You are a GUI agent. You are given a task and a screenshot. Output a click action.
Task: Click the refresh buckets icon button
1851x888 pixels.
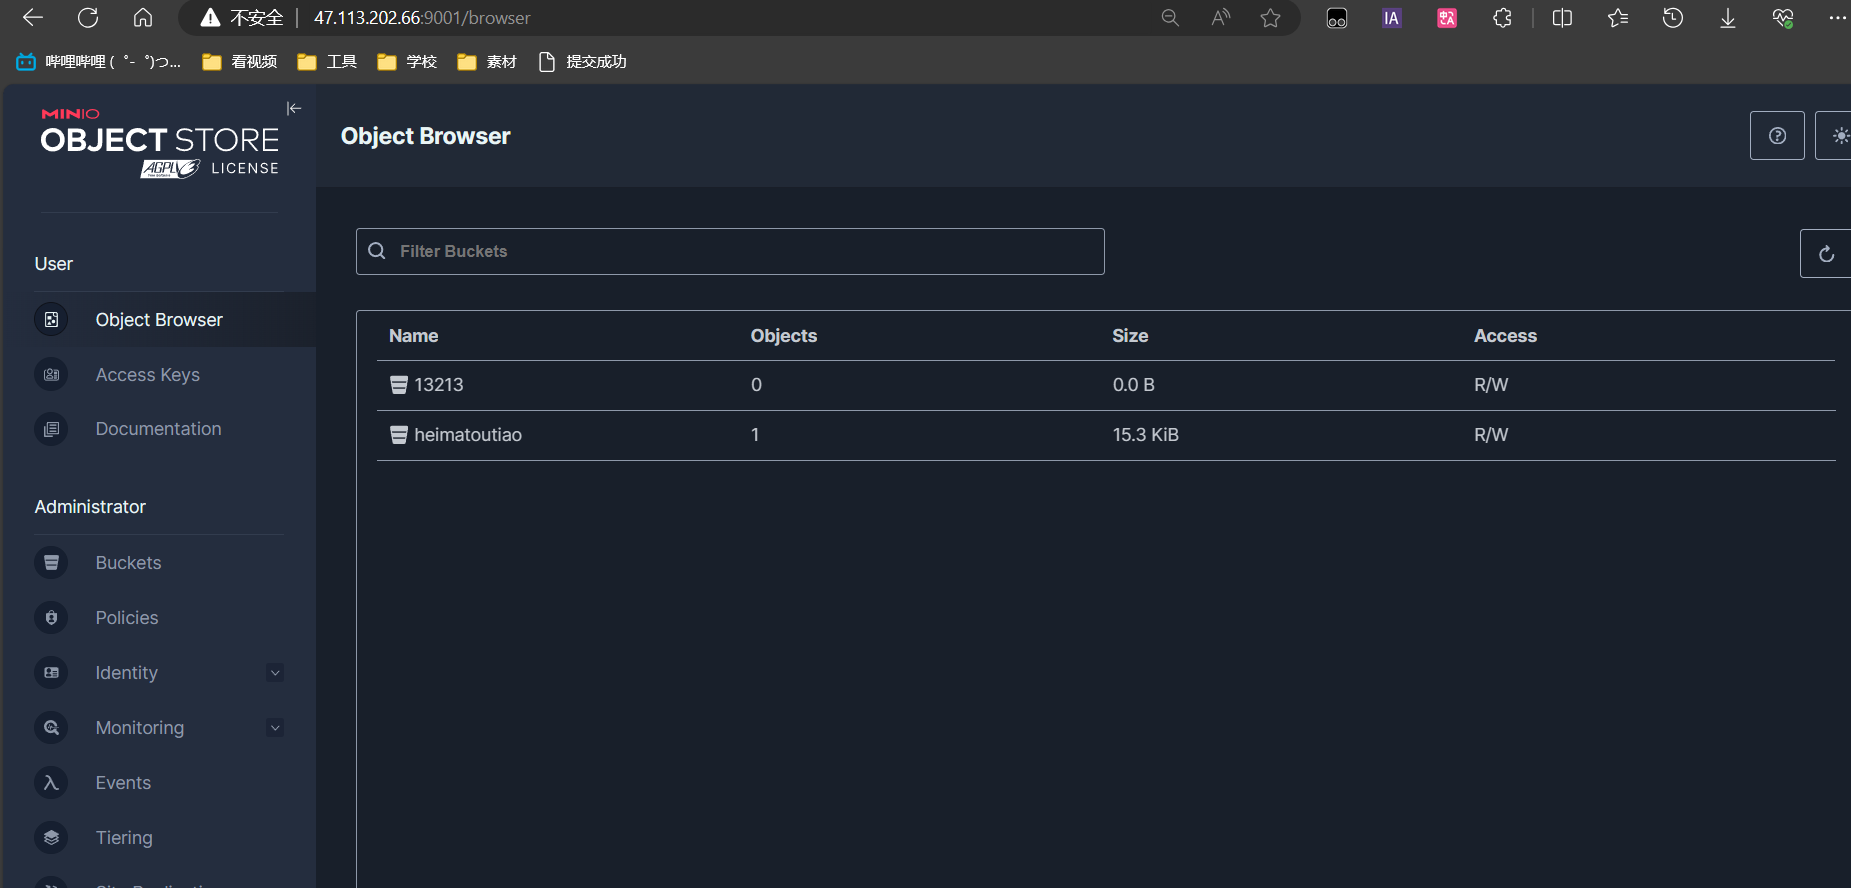pos(1825,254)
